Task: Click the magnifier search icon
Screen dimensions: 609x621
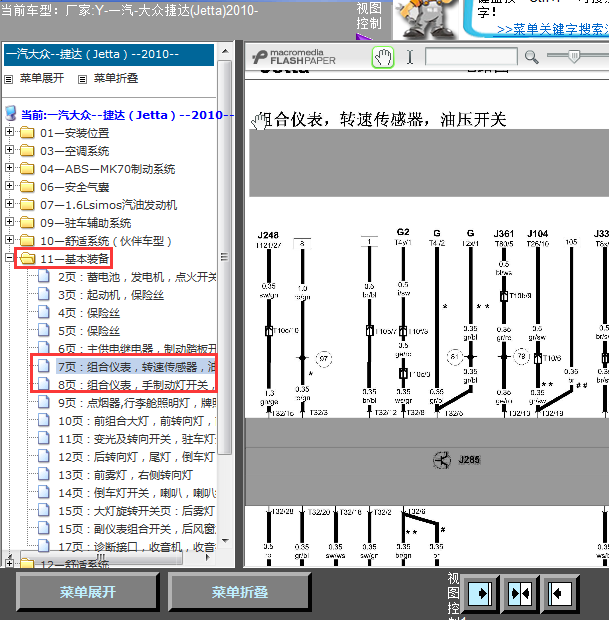Action: tap(531, 57)
